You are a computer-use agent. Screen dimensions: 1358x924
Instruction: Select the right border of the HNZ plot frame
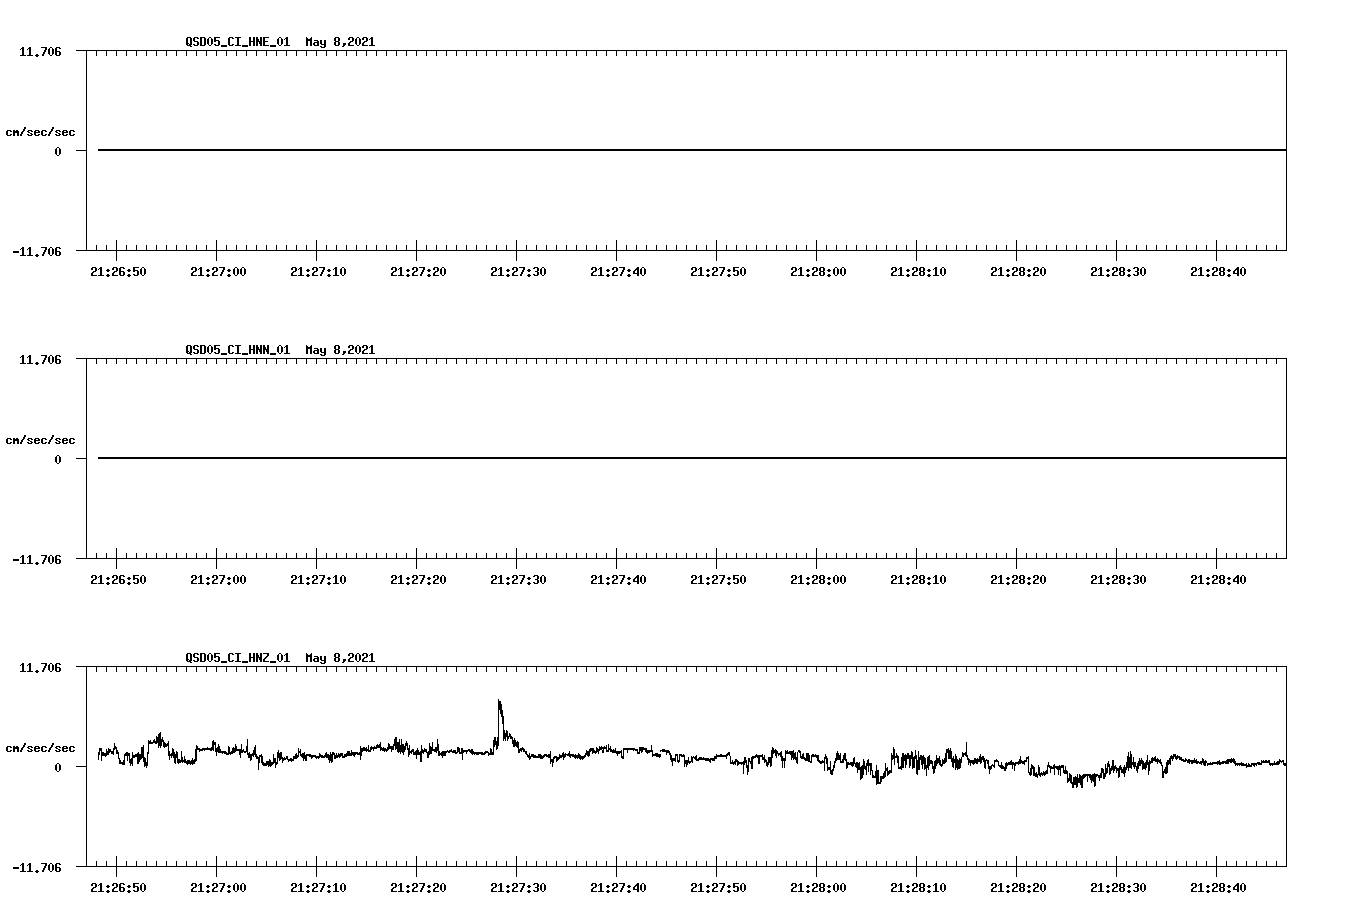pyautogui.click(x=1288, y=765)
